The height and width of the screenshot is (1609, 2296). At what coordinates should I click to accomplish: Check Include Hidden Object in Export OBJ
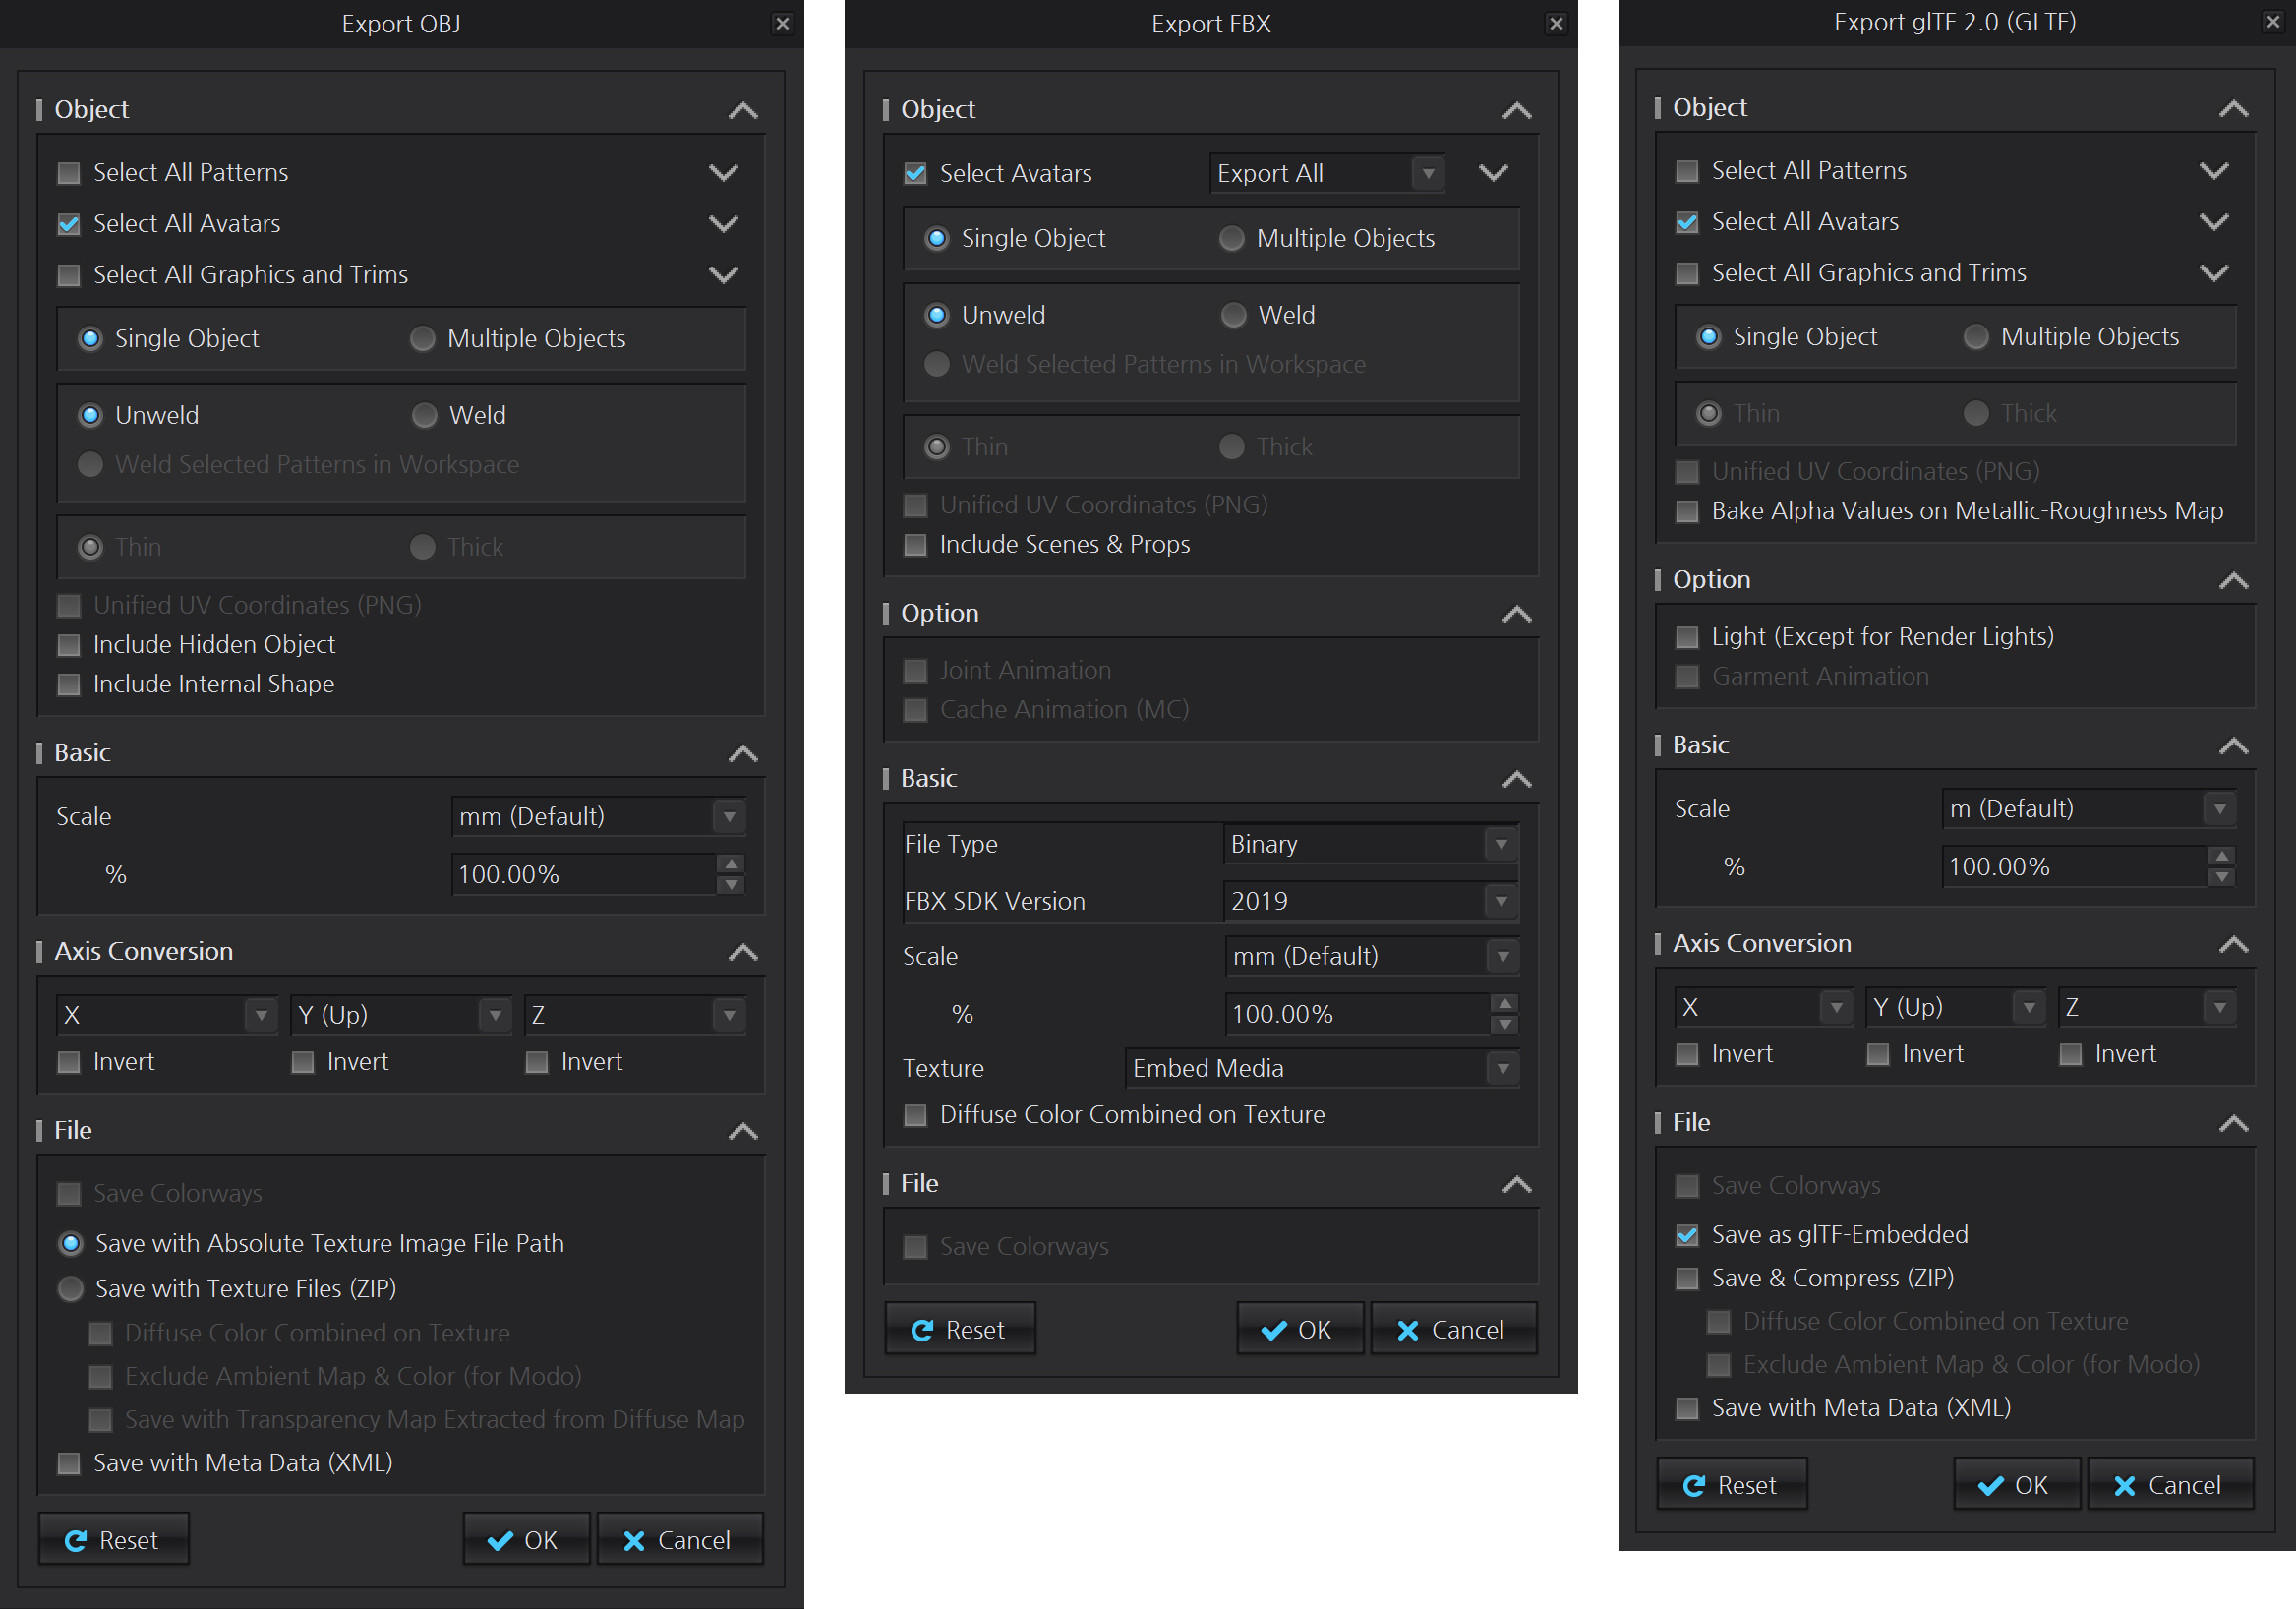click(x=69, y=645)
